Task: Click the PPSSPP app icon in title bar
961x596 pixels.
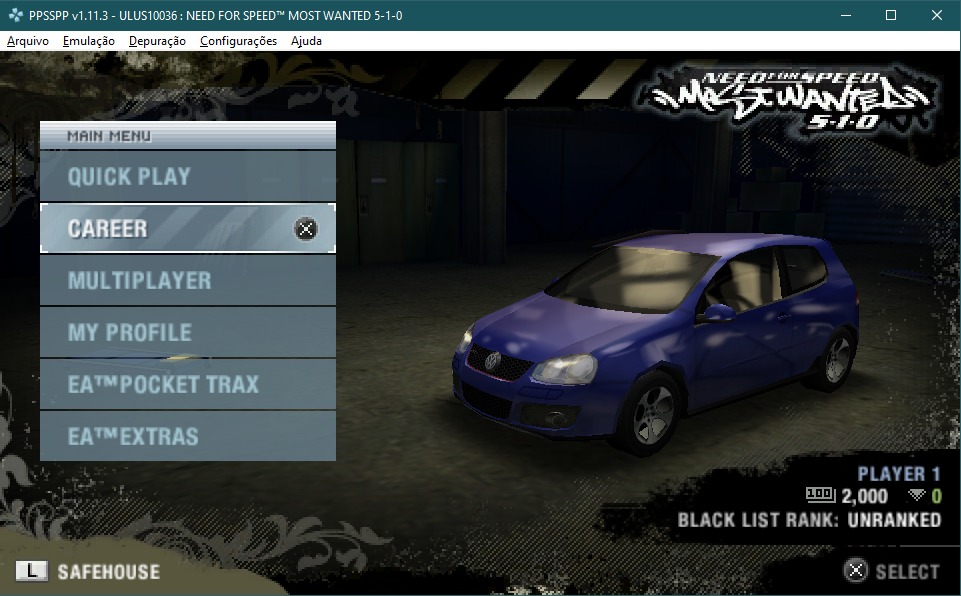Action: (15, 15)
